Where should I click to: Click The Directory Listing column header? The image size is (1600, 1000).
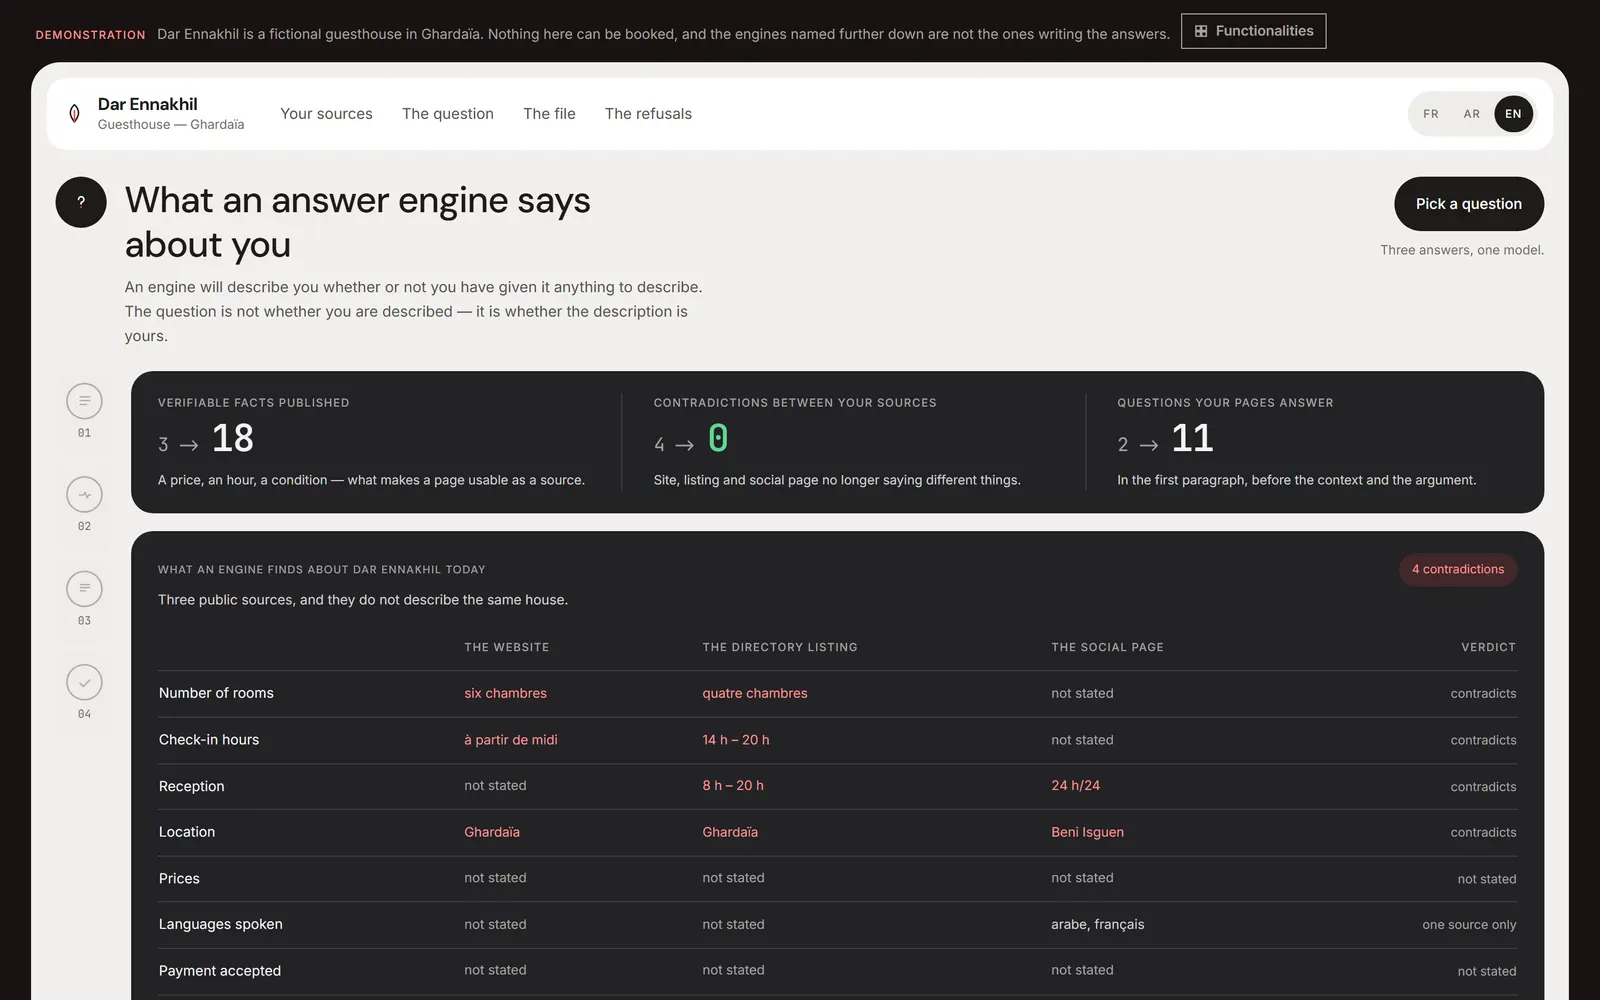click(x=780, y=648)
